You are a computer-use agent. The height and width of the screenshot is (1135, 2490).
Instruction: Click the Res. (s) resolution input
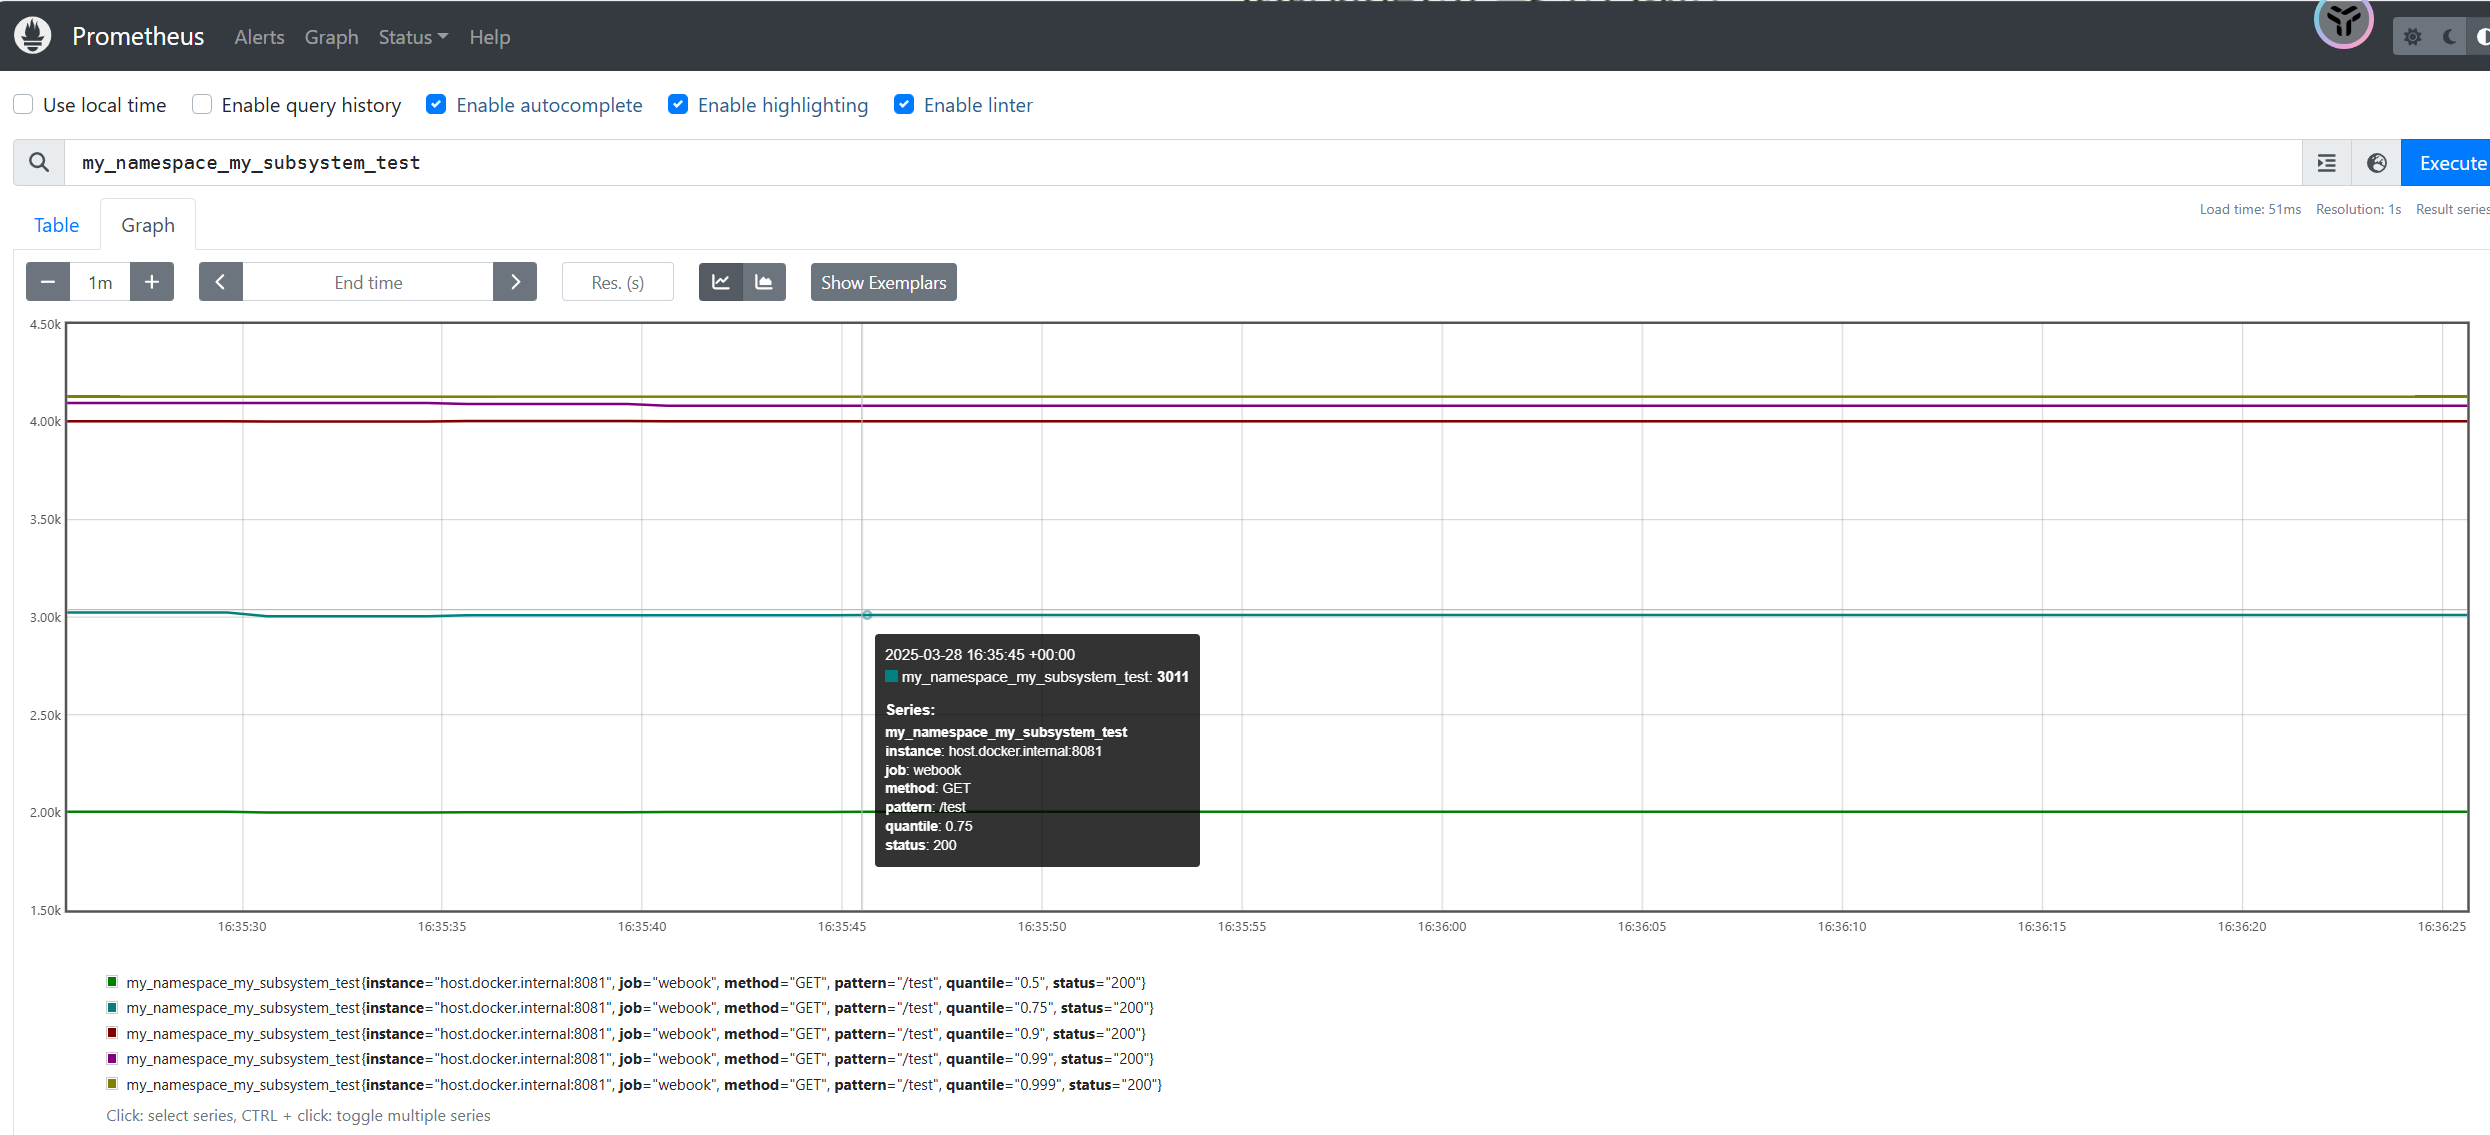617,282
